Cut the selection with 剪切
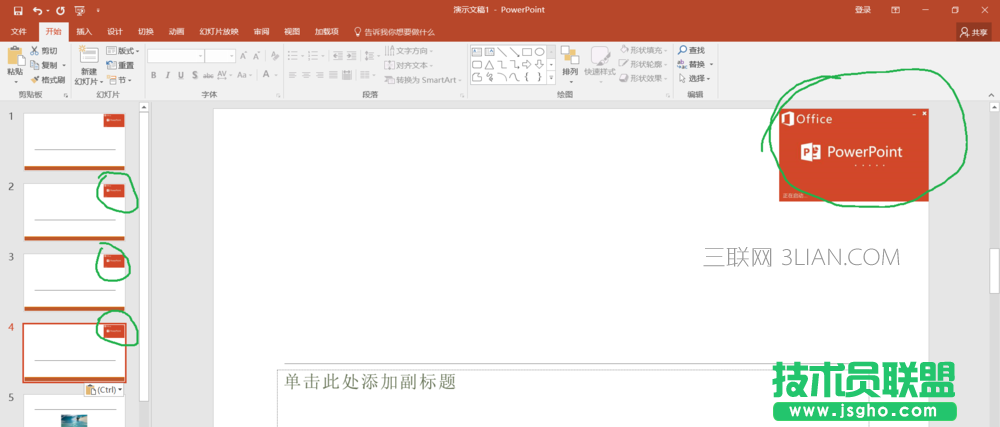Screen dimensions: 1000x427 point(43,50)
